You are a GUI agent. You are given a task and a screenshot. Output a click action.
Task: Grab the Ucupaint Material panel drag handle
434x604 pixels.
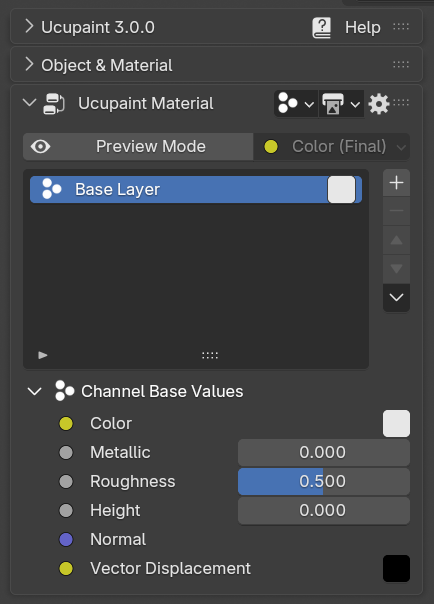[401, 102]
